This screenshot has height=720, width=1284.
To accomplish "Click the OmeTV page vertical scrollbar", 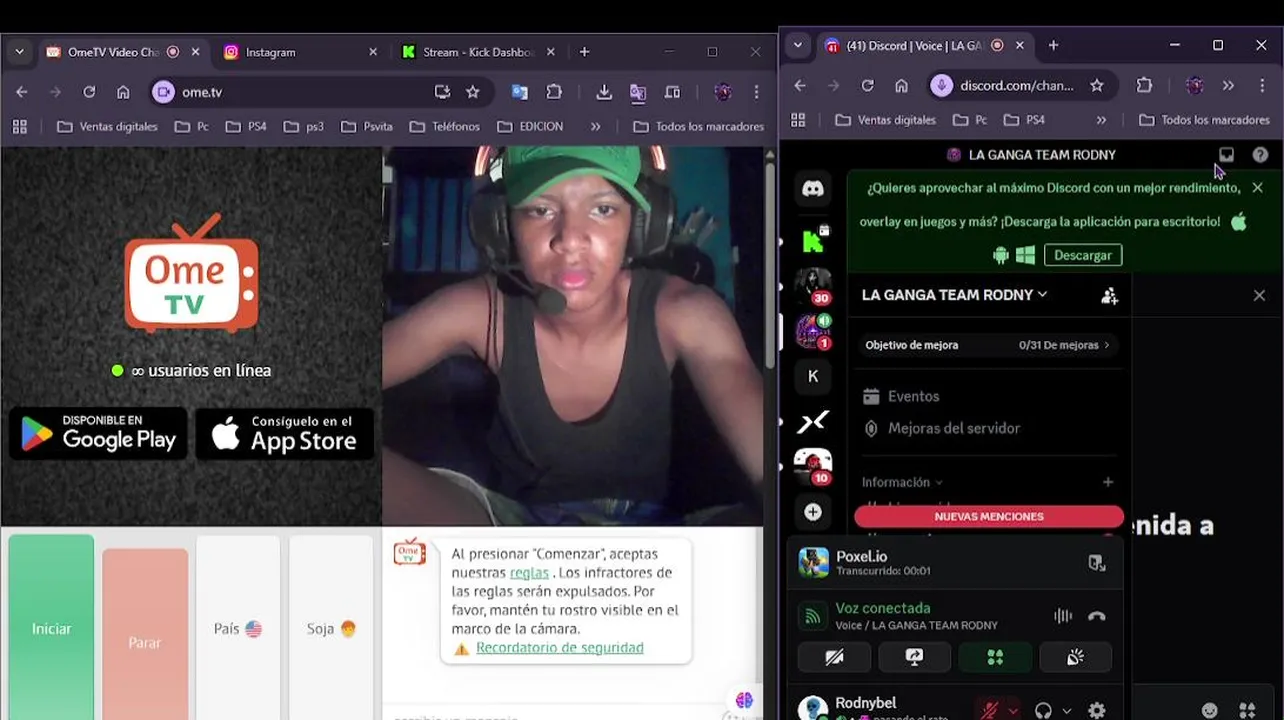I will [770, 265].
